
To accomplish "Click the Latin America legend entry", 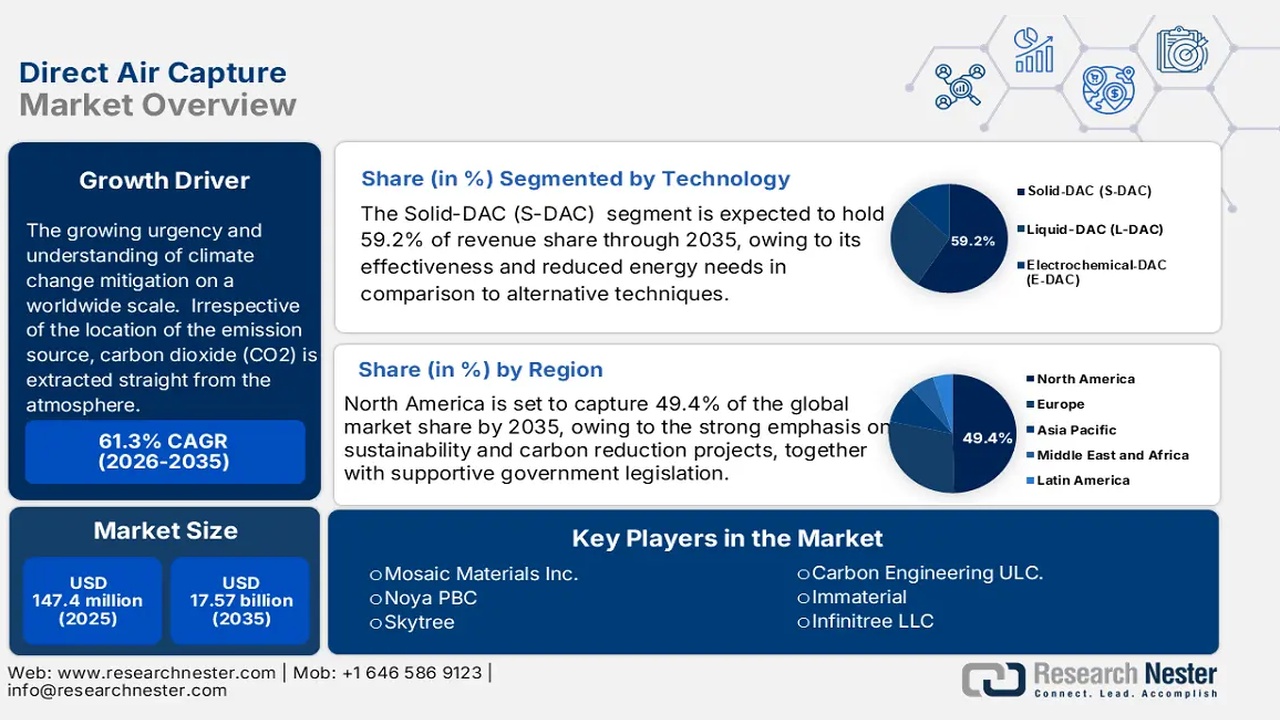I will (x=1078, y=480).
